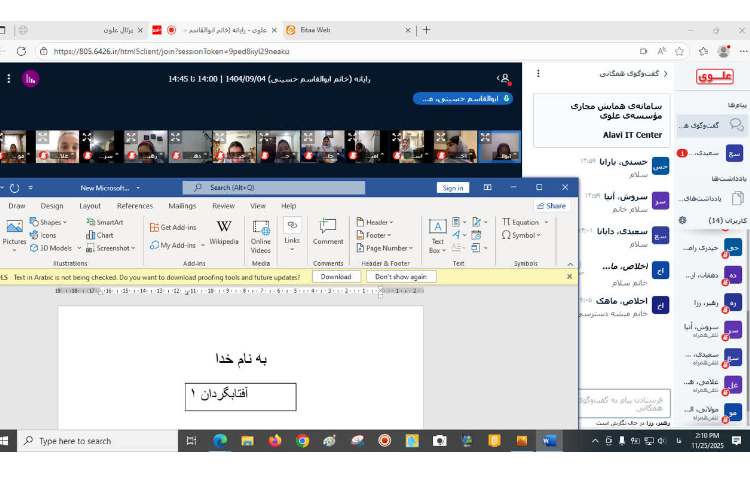
Task: Insert Chart from Word ribbon
Action: tap(100, 235)
